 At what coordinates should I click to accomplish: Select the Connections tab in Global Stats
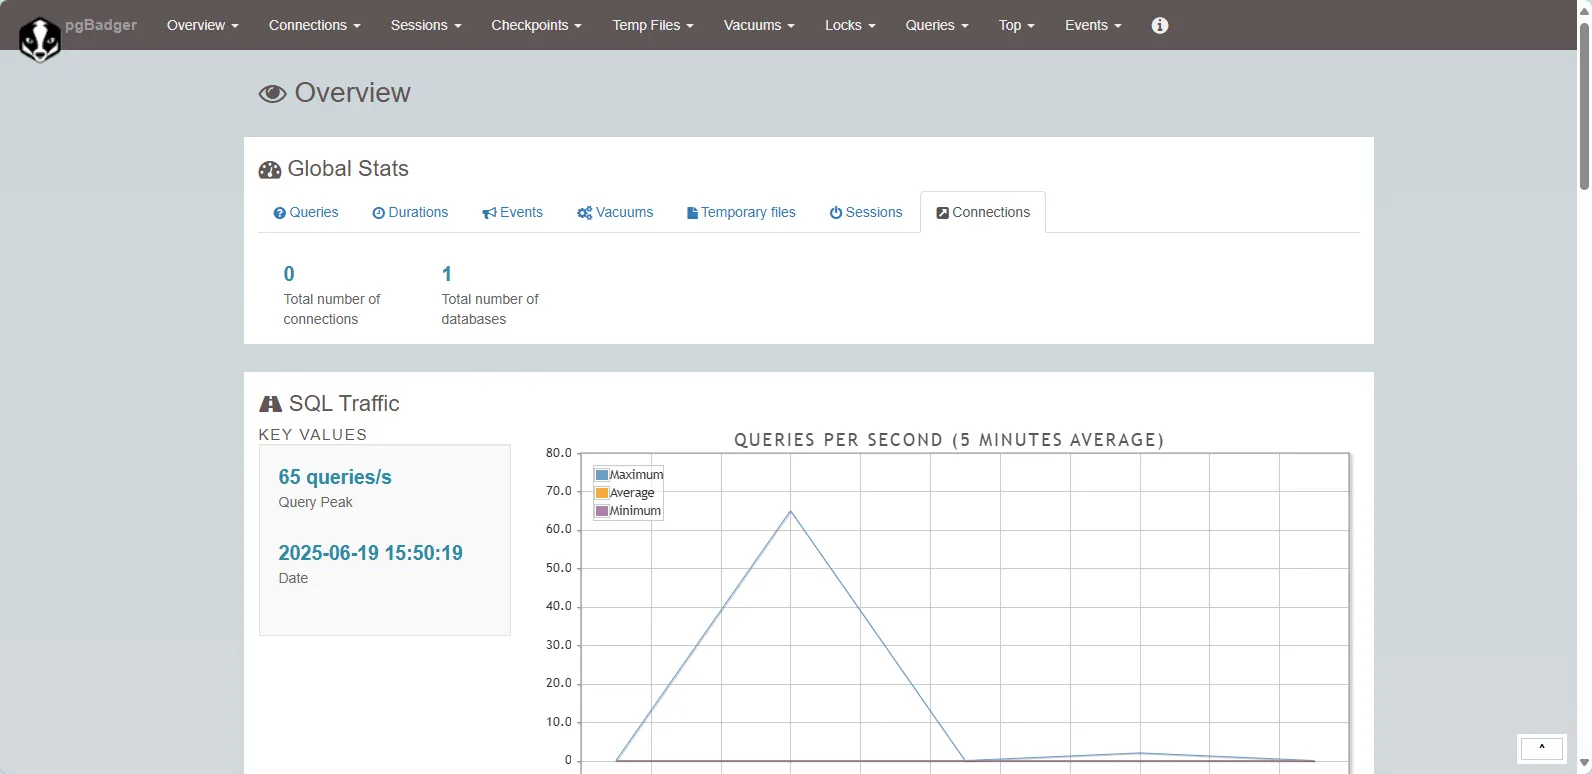click(x=983, y=213)
